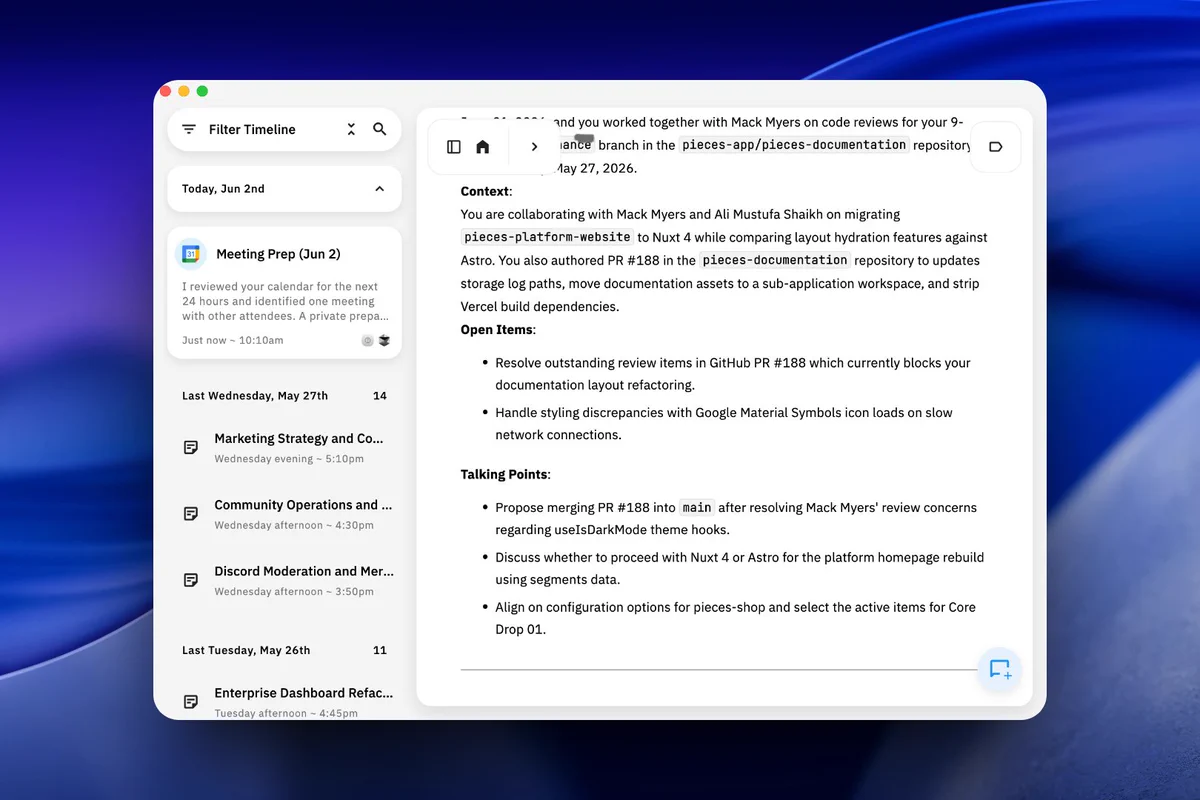
Task: Click the tag label icon top right
Action: (996, 147)
